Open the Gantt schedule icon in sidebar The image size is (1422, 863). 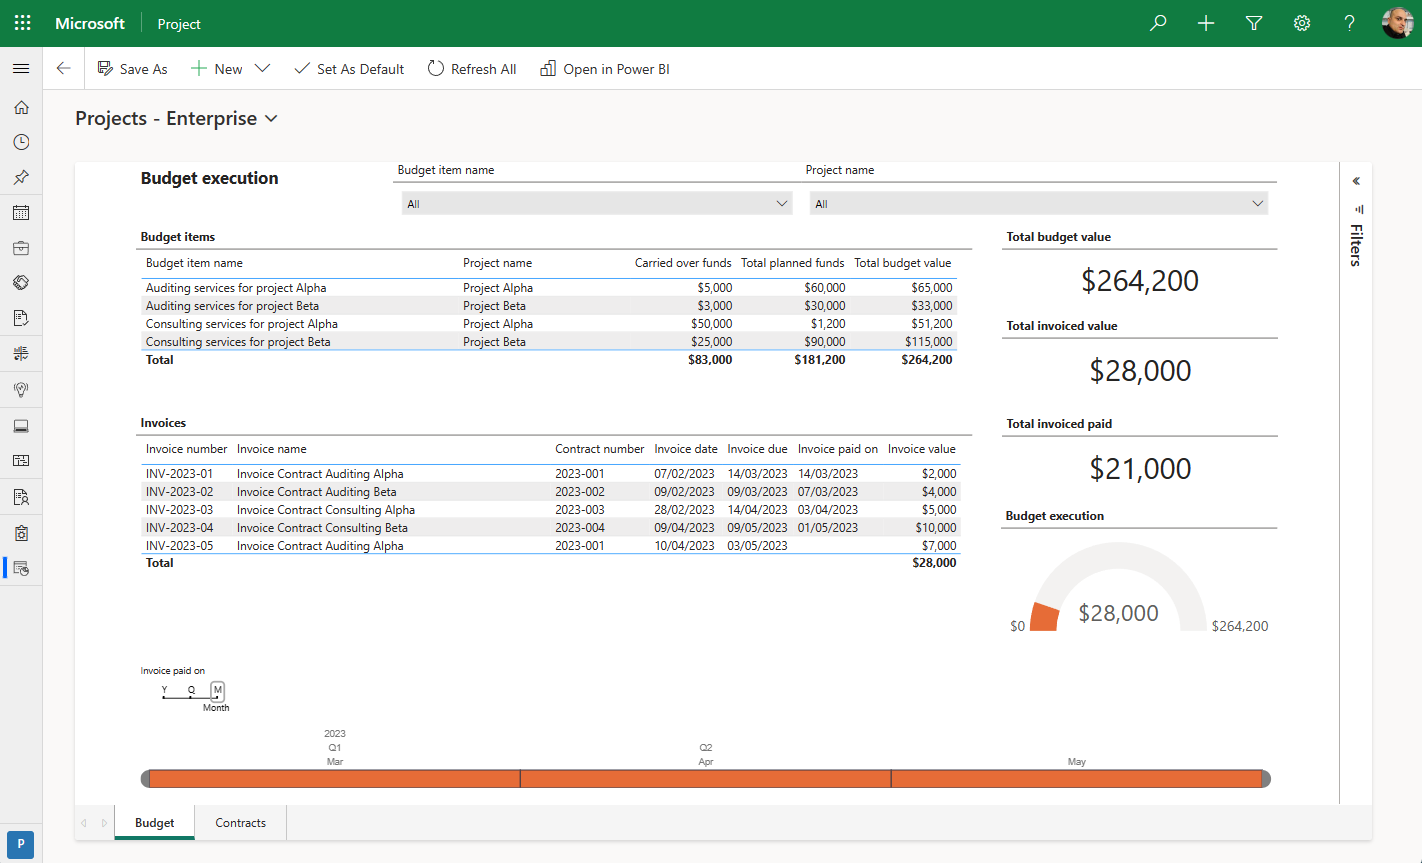(21, 354)
